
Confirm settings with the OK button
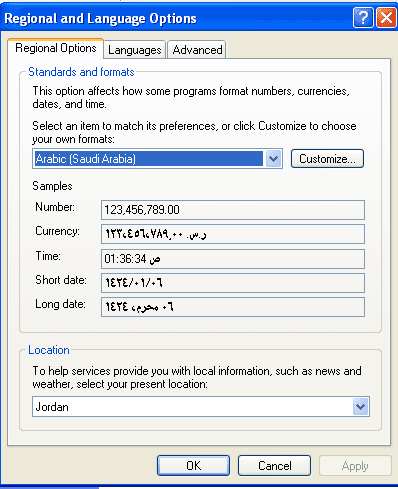pos(193,465)
